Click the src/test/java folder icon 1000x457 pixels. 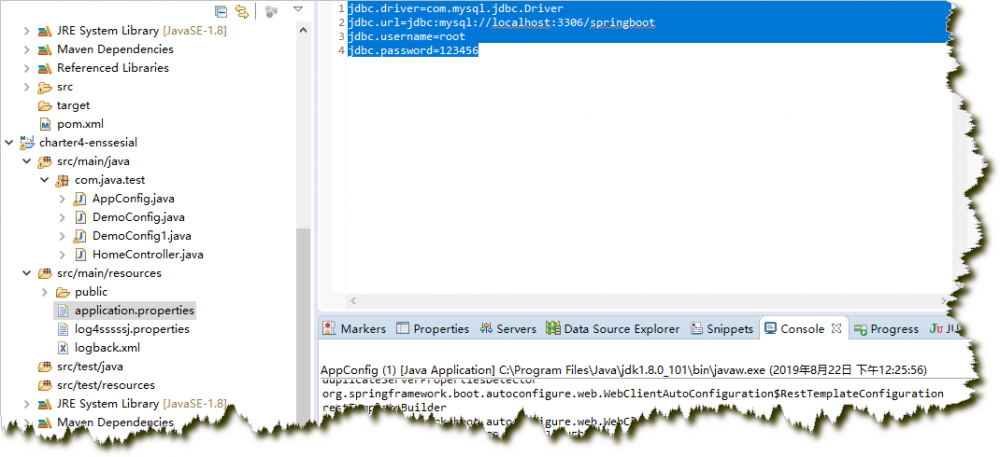(45, 366)
